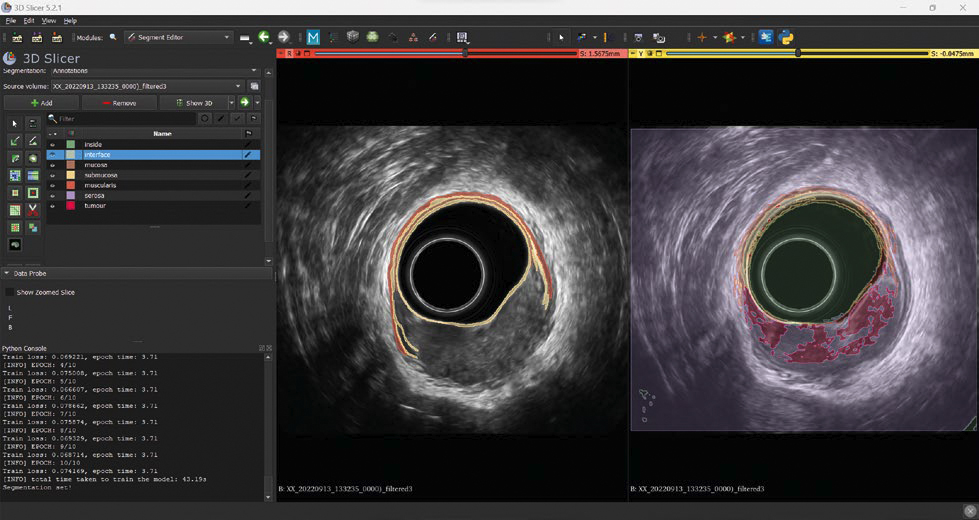Toggle visibility of interface segment
The height and width of the screenshot is (520, 979).
pyautogui.click(x=52, y=155)
